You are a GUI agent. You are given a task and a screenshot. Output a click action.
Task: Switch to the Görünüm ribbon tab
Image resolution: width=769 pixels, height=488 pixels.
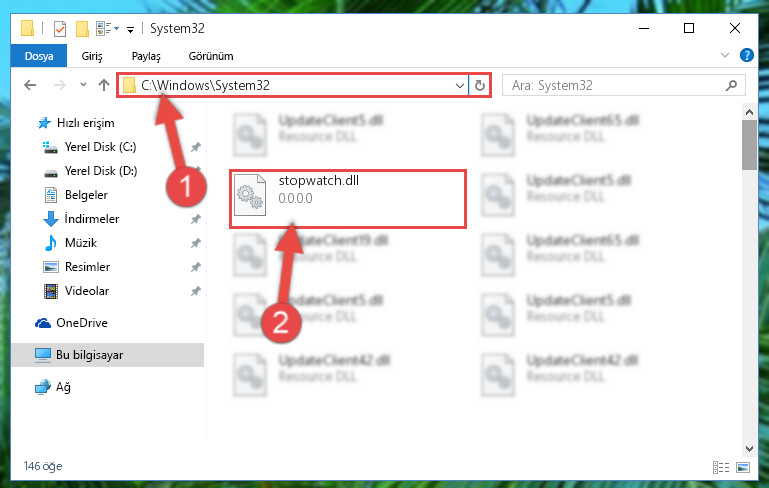pyautogui.click(x=211, y=56)
